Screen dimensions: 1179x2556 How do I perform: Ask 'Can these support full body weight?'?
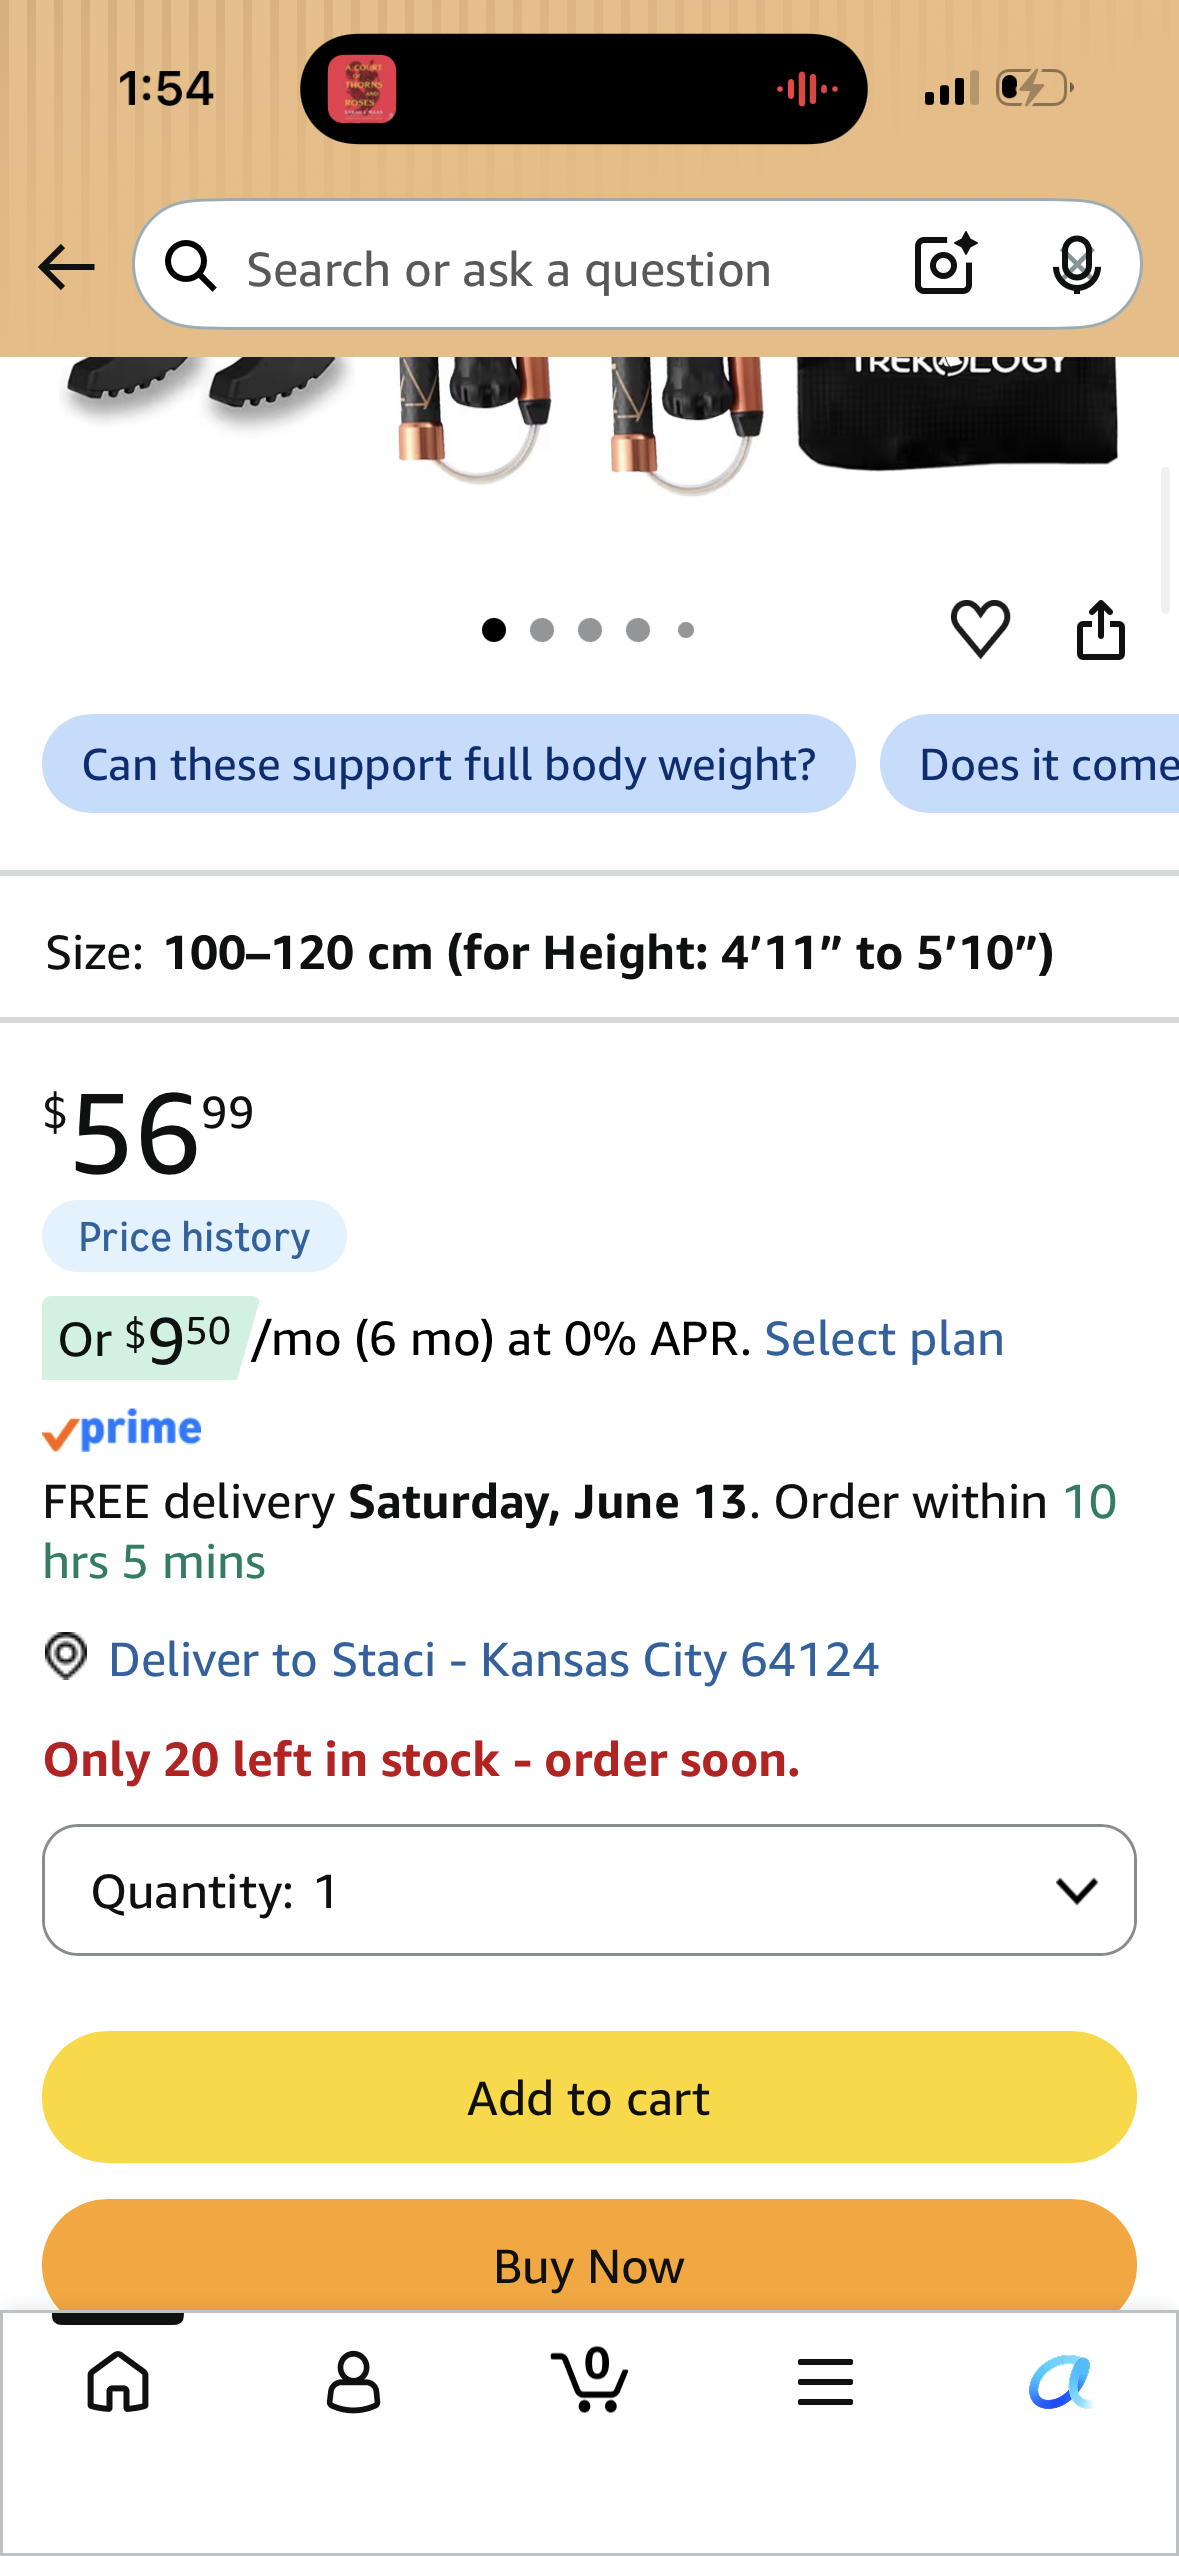[x=449, y=764]
